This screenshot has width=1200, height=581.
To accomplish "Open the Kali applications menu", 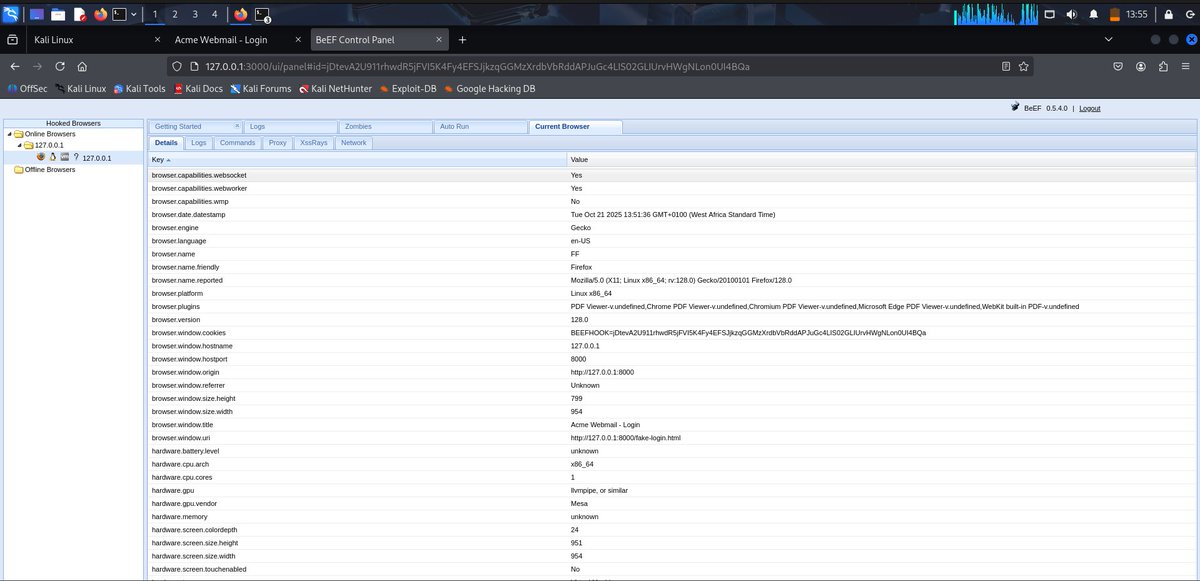I will (x=11, y=14).
